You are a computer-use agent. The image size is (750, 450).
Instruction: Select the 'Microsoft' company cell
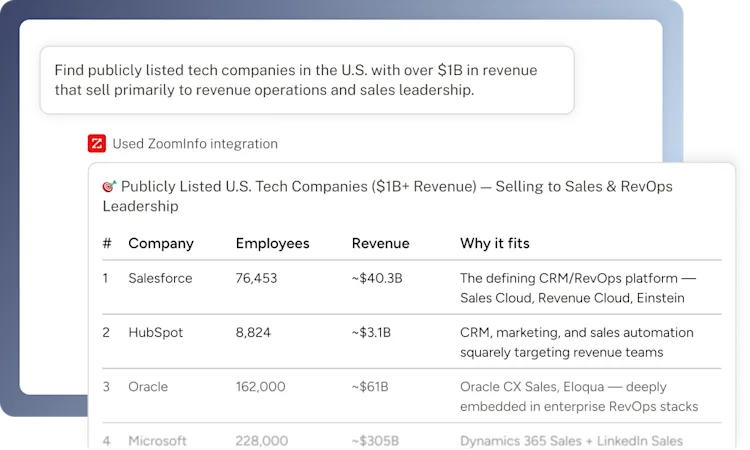(x=157, y=440)
